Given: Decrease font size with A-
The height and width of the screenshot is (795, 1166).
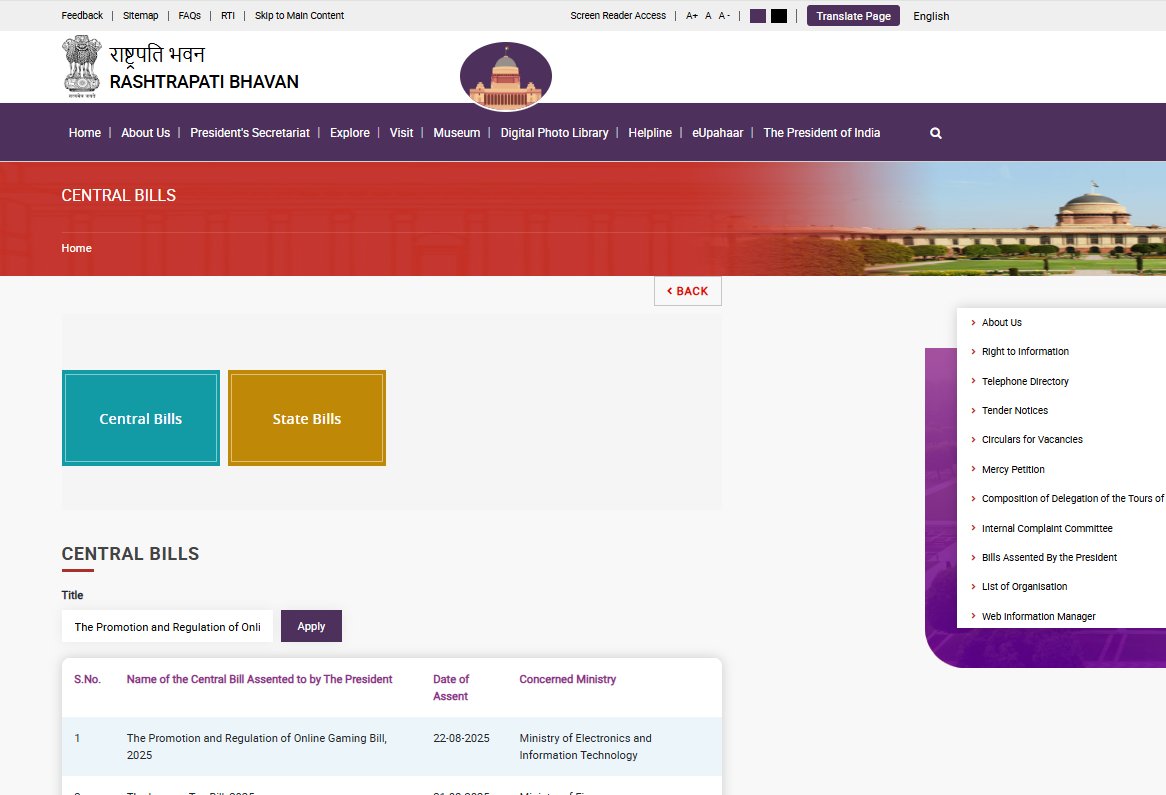Looking at the screenshot, I should click(x=724, y=16).
